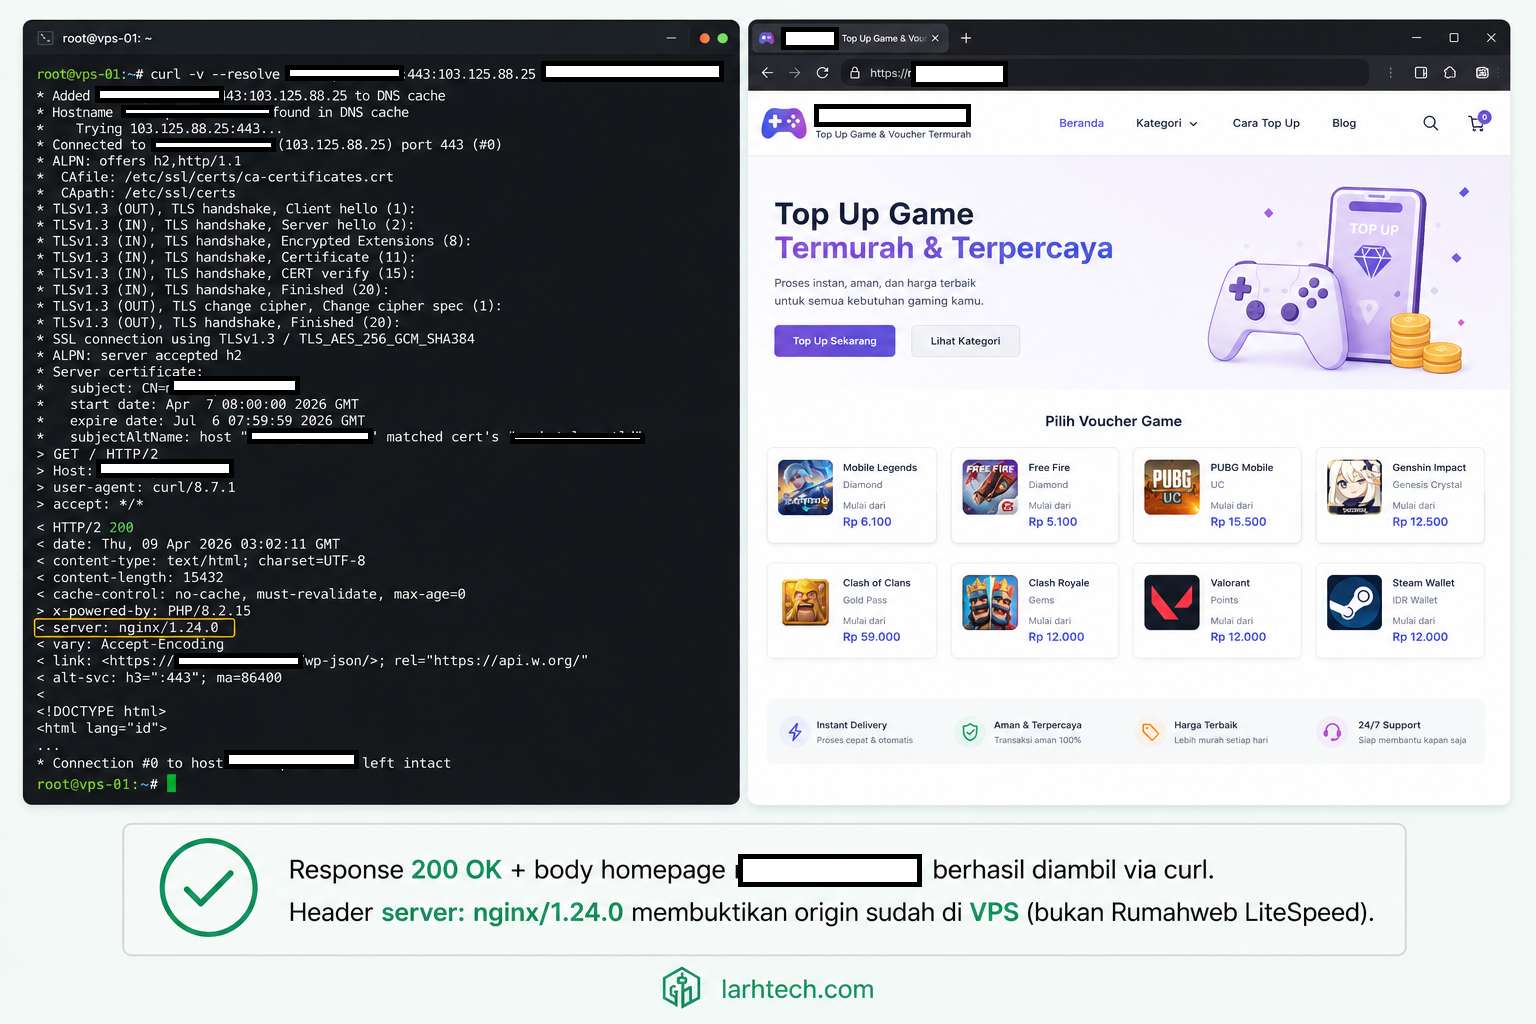Click the 24/7 Support headset icon

coord(1332,732)
